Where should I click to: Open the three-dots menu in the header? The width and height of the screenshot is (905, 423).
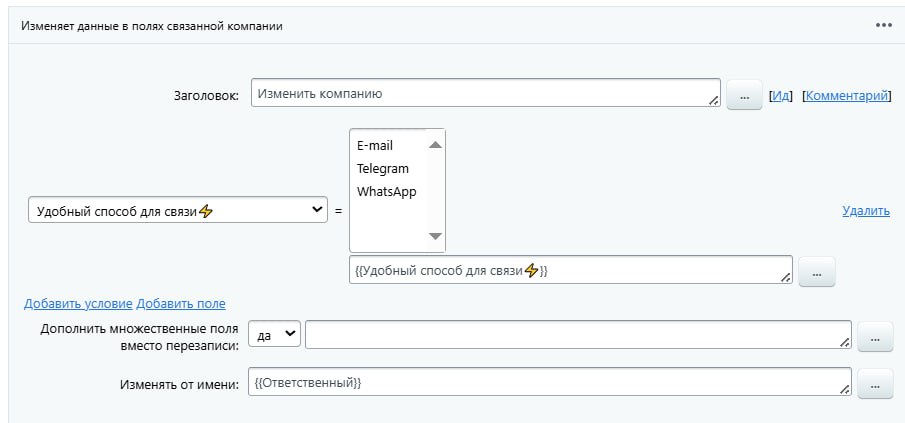pos(883,26)
